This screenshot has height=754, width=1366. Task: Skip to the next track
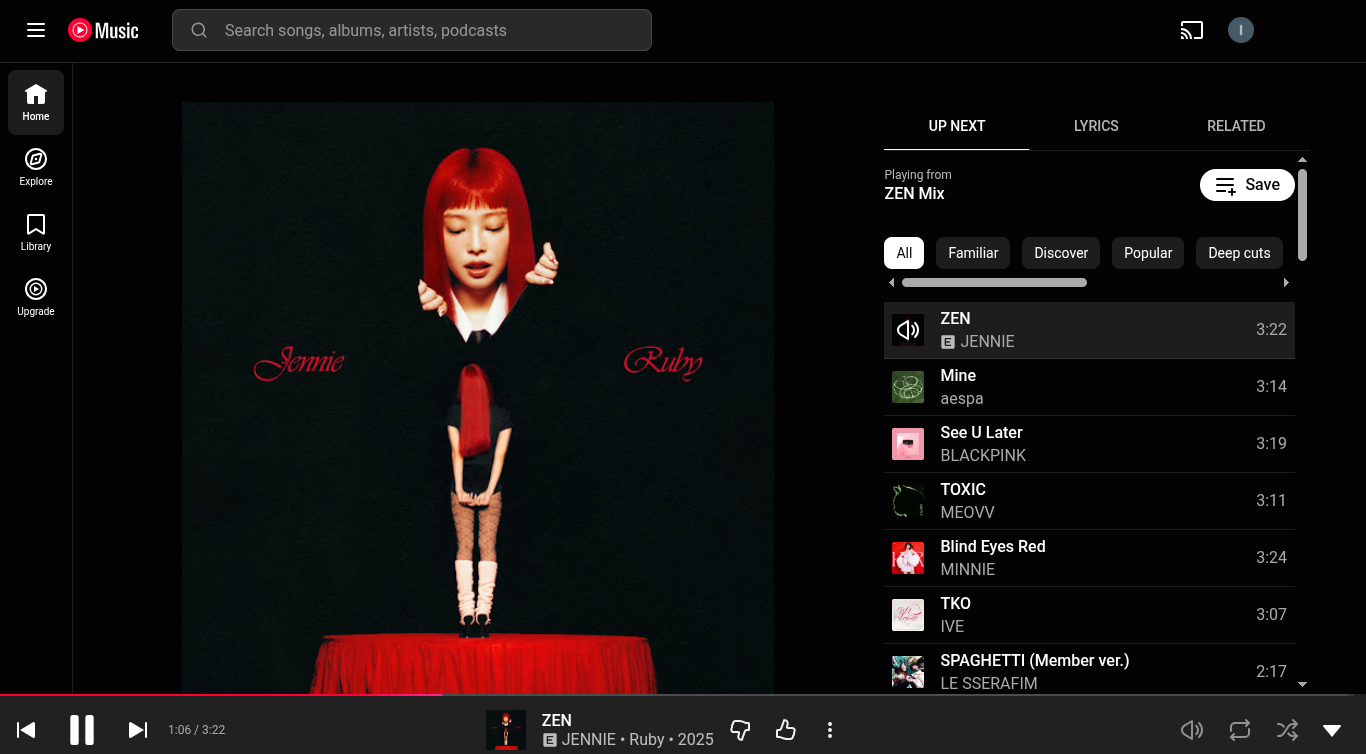pyautogui.click(x=138, y=730)
